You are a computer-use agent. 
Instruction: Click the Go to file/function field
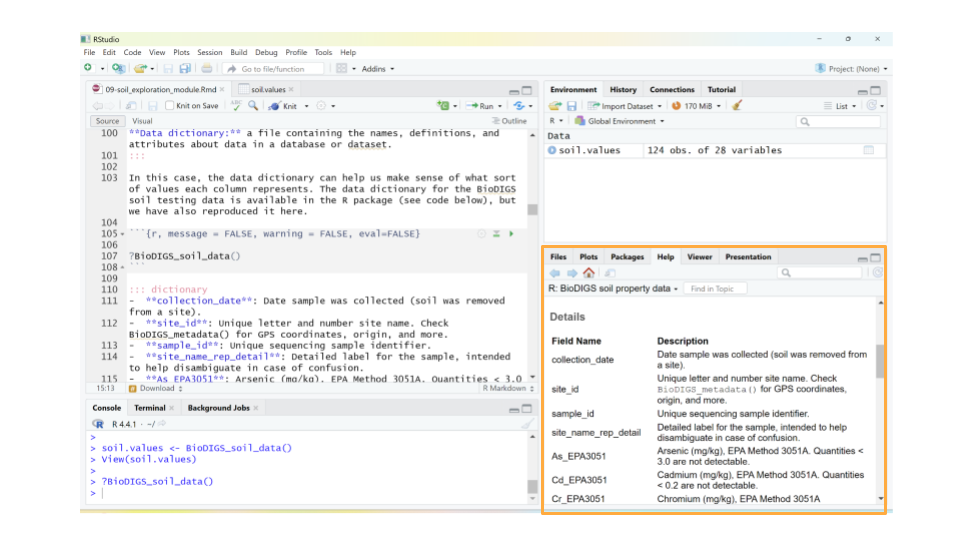(x=272, y=69)
